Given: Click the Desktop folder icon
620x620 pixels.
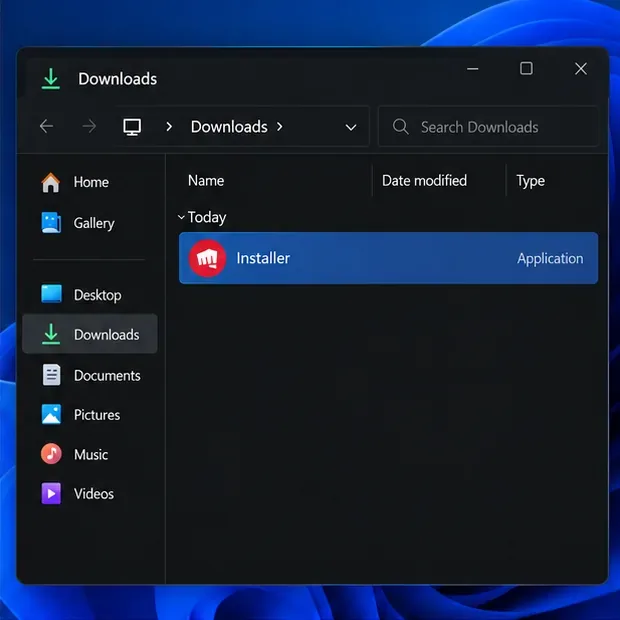Looking at the screenshot, I should pyautogui.click(x=51, y=294).
